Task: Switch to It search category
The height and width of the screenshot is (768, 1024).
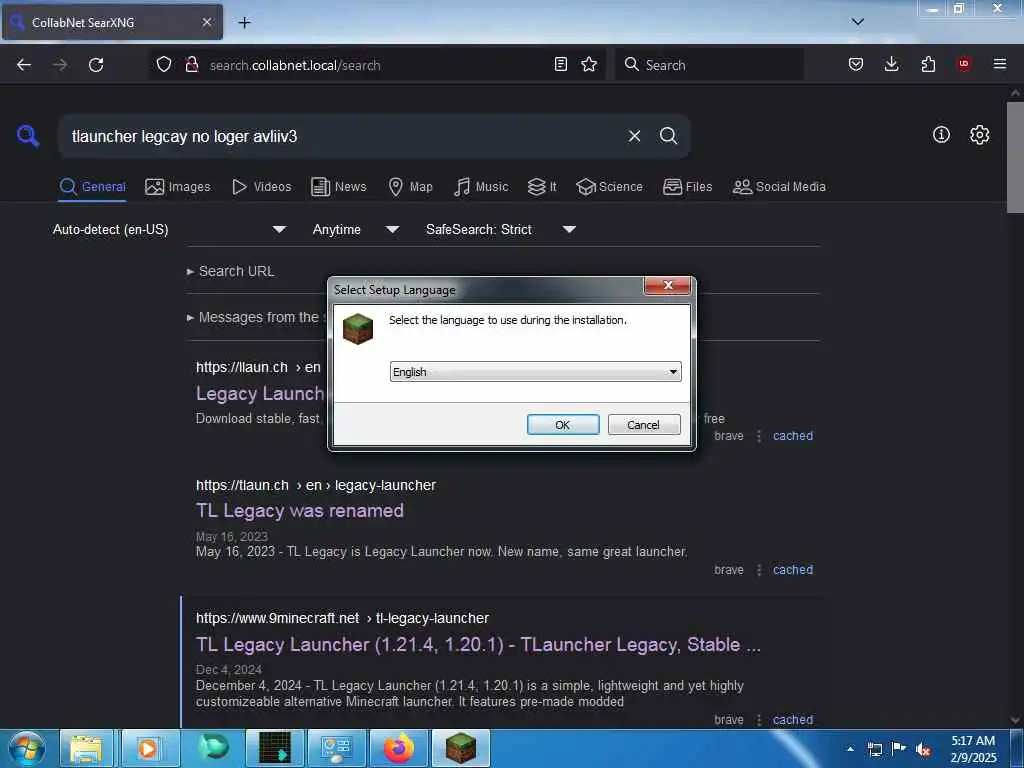Action: (542, 187)
